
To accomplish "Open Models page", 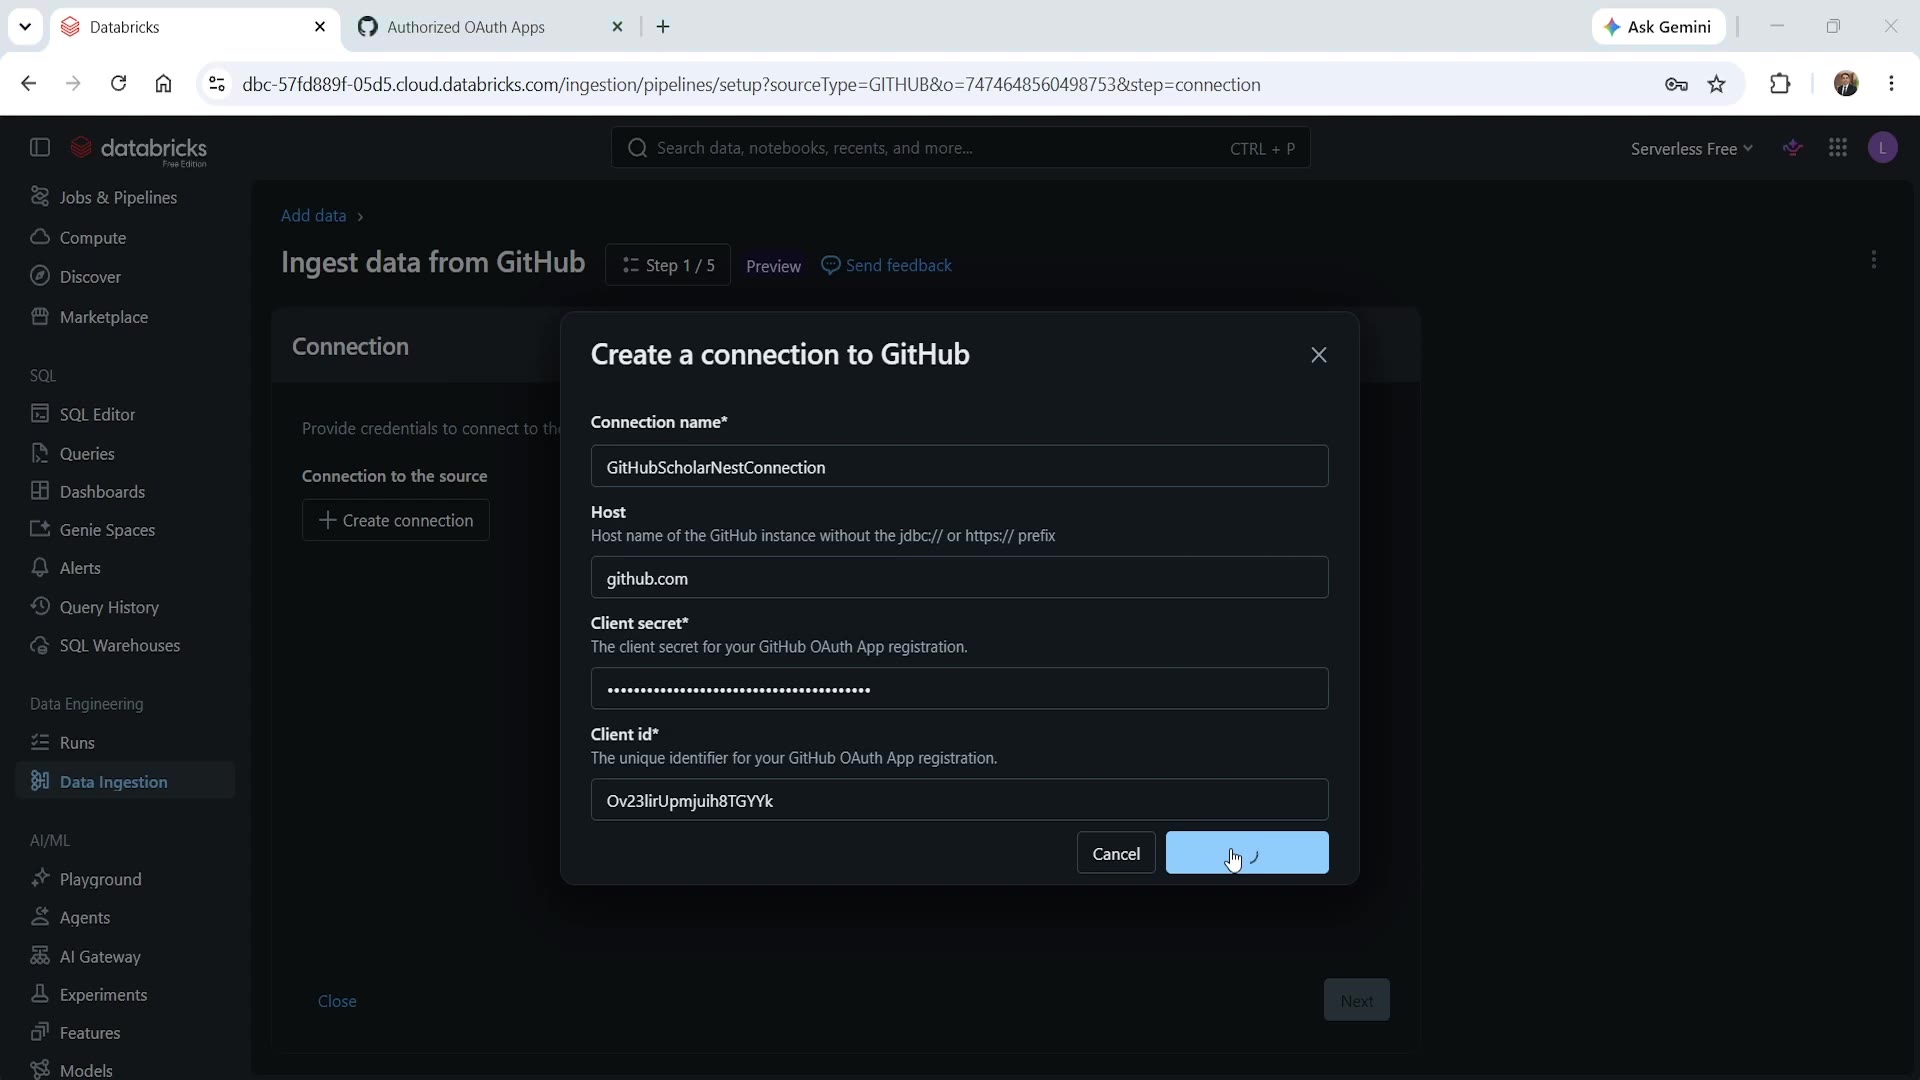I will pos(86,1070).
